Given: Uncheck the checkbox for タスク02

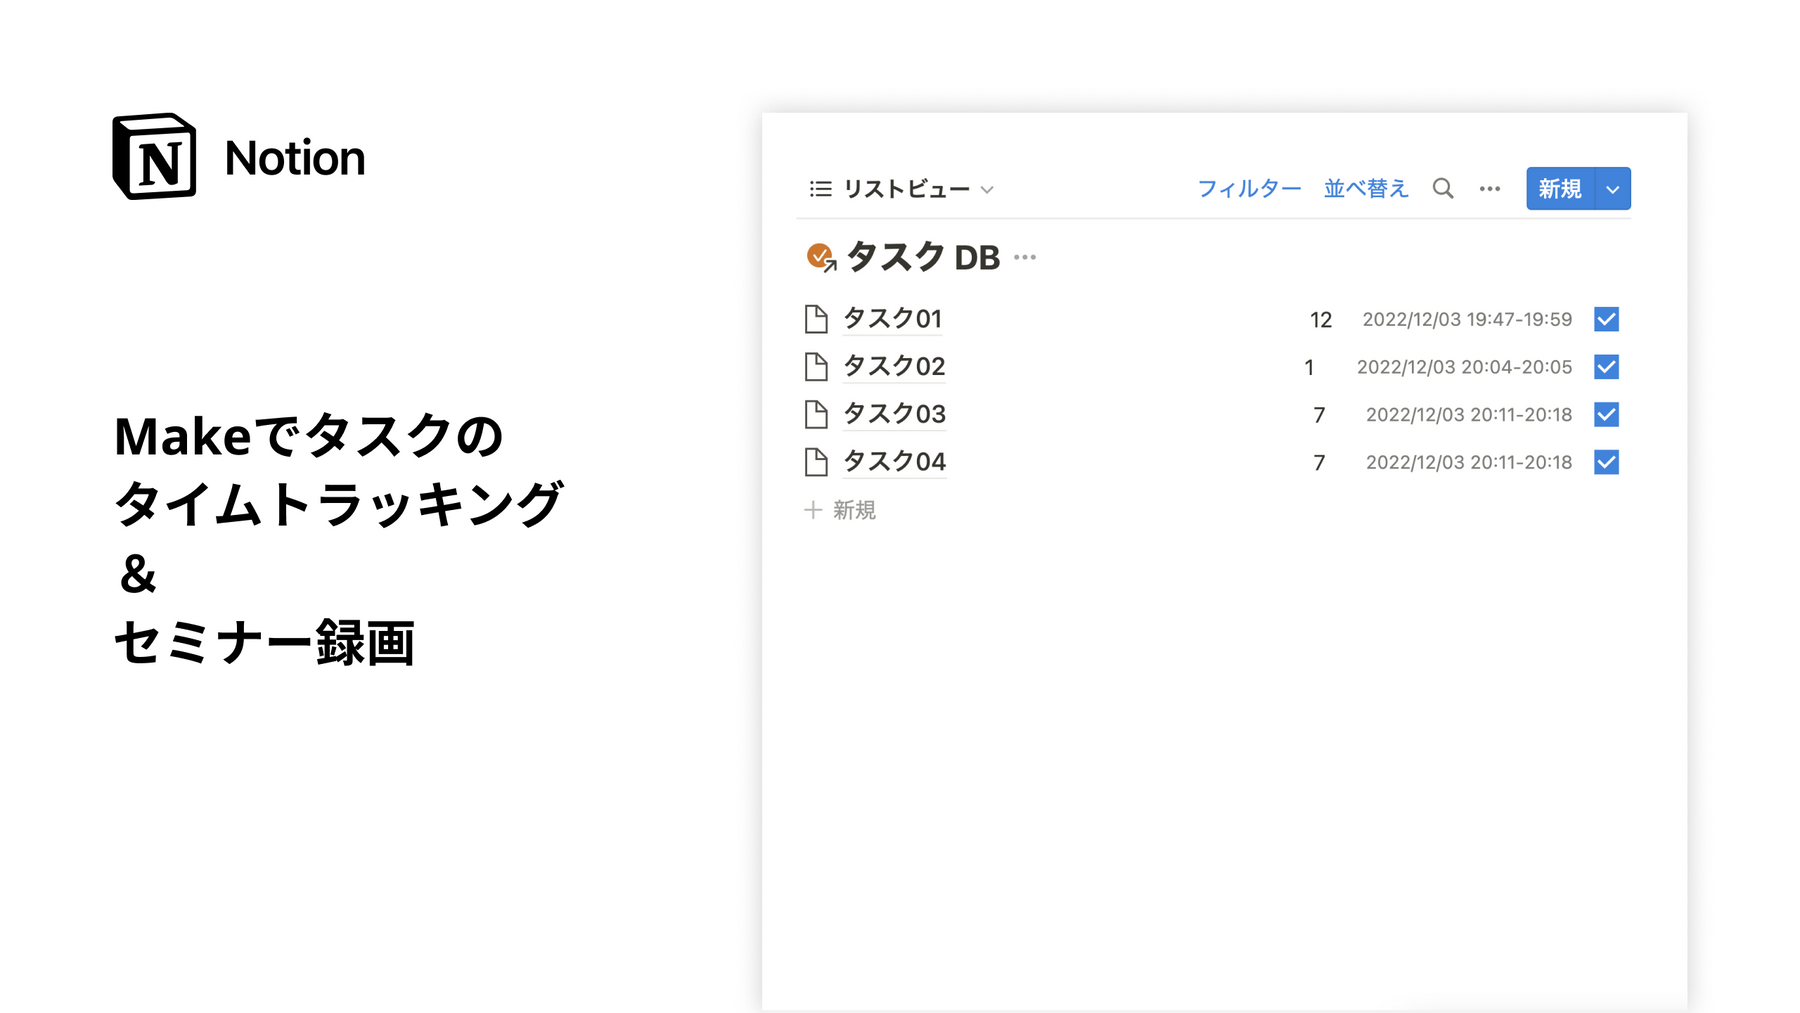Looking at the screenshot, I should (x=1606, y=367).
